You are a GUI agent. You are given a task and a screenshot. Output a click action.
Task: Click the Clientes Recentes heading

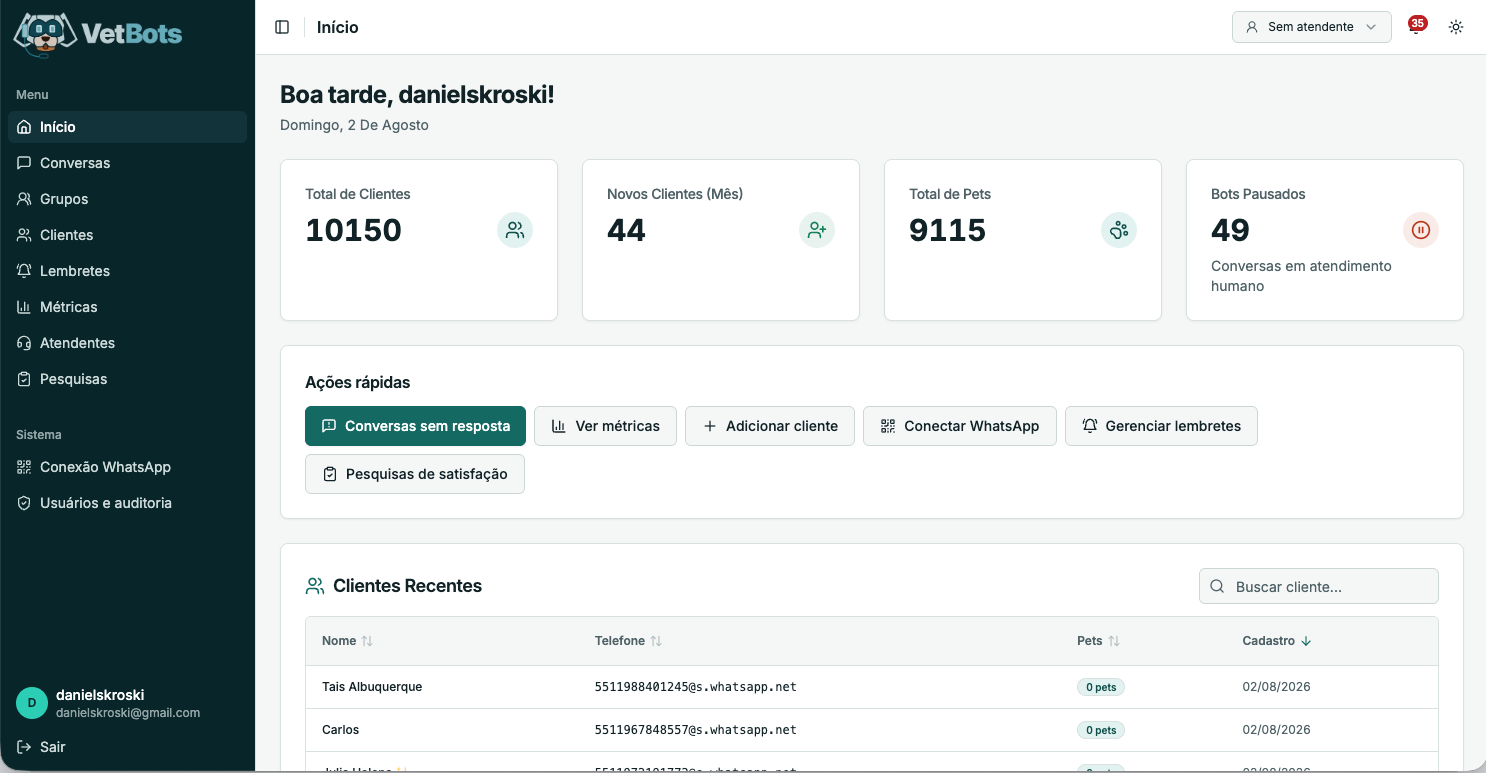coord(407,586)
